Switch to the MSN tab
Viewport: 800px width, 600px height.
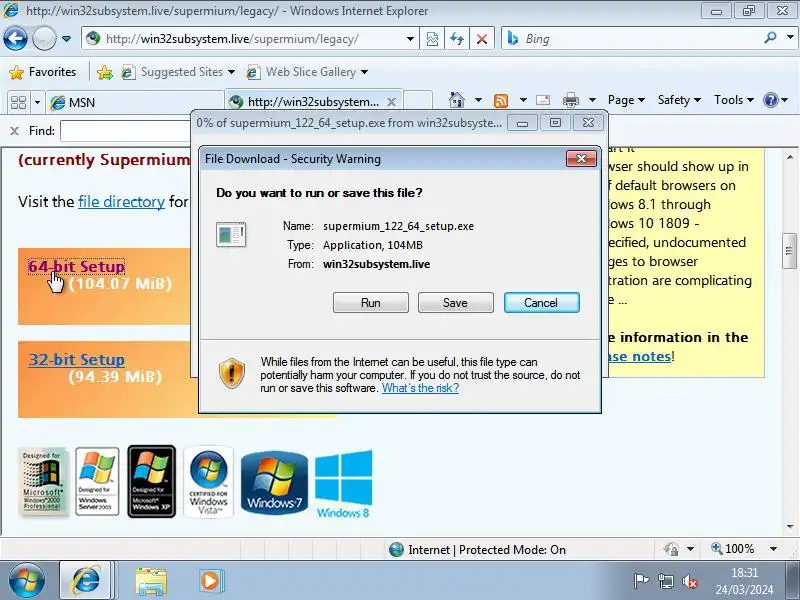point(134,103)
